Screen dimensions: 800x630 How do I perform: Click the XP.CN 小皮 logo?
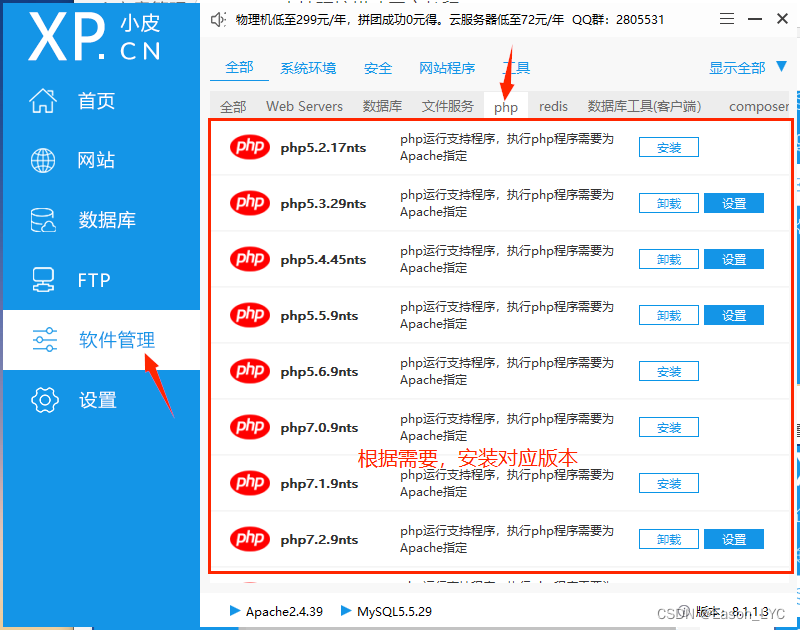coord(94,37)
